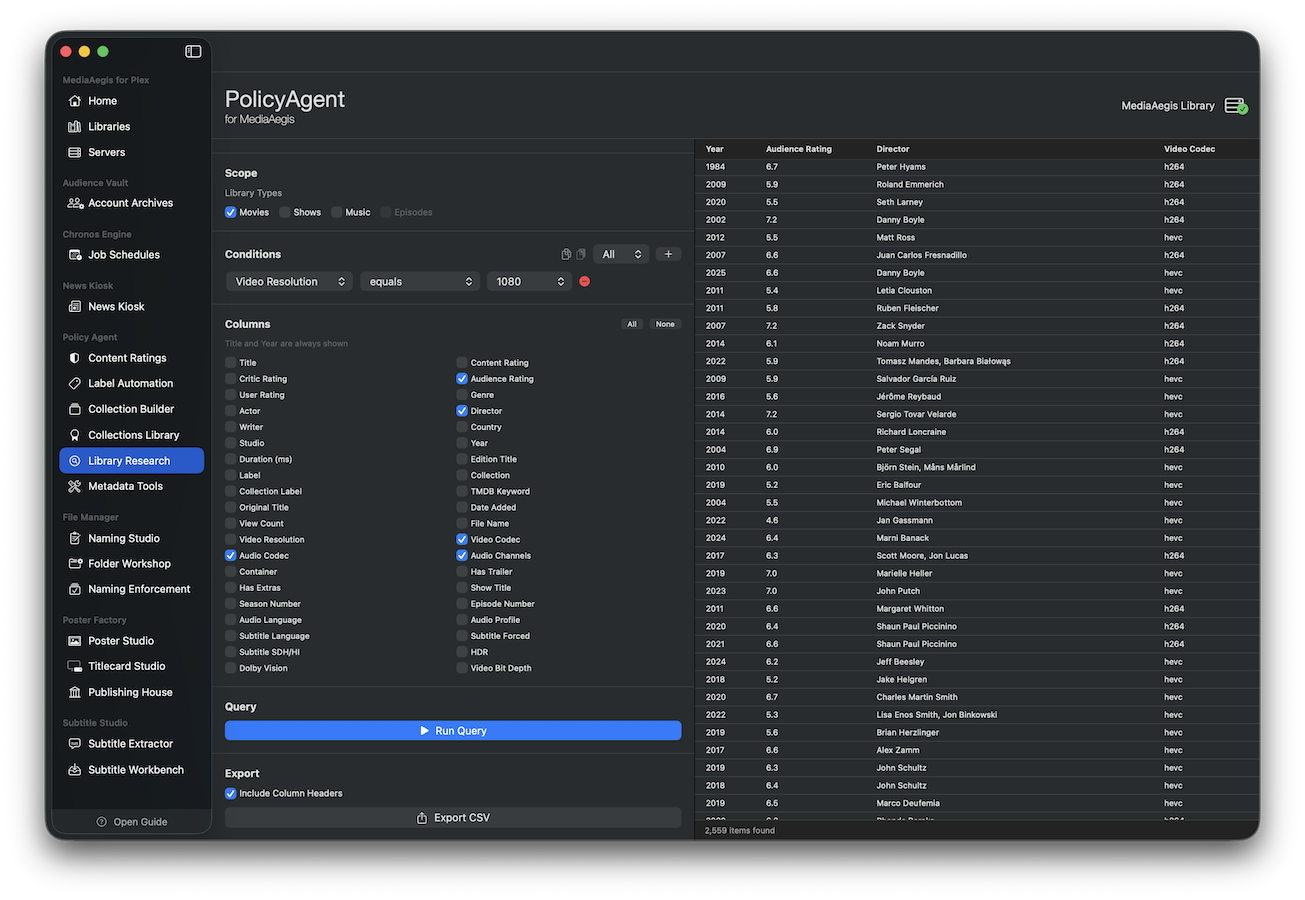Click the Run Query button

(x=453, y=731)
